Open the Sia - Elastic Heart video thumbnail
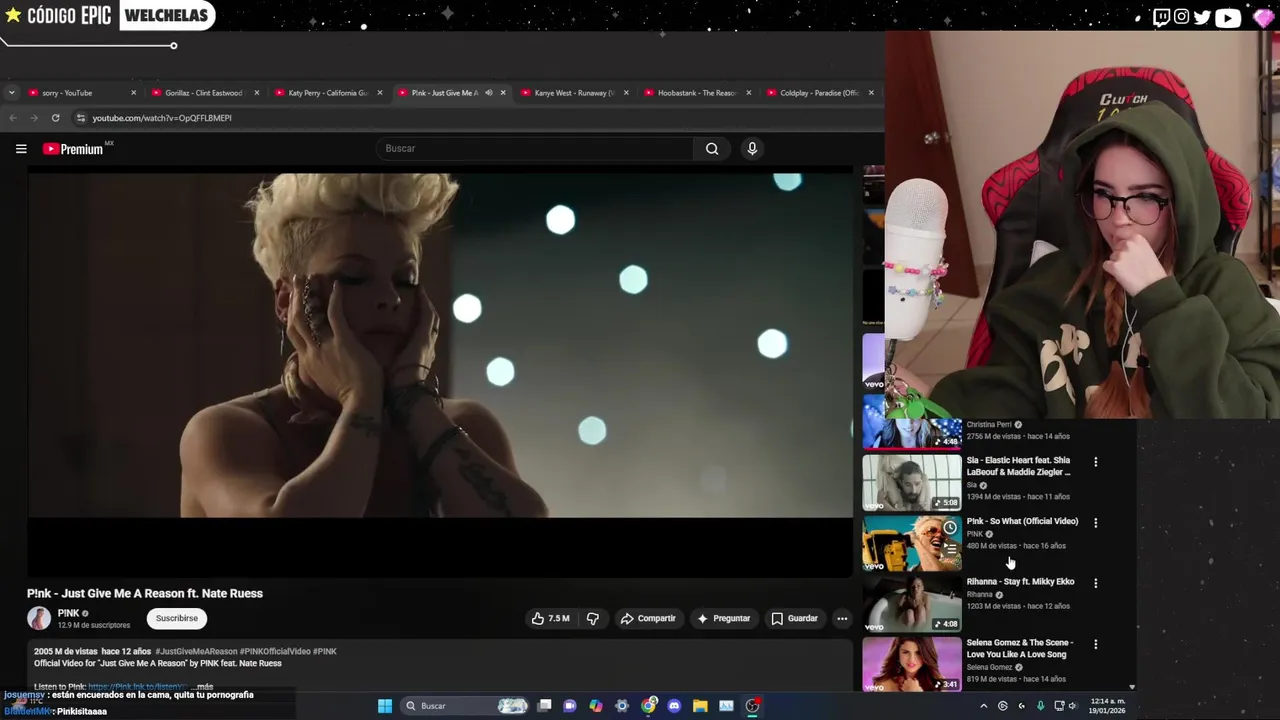 click(911, 483)
